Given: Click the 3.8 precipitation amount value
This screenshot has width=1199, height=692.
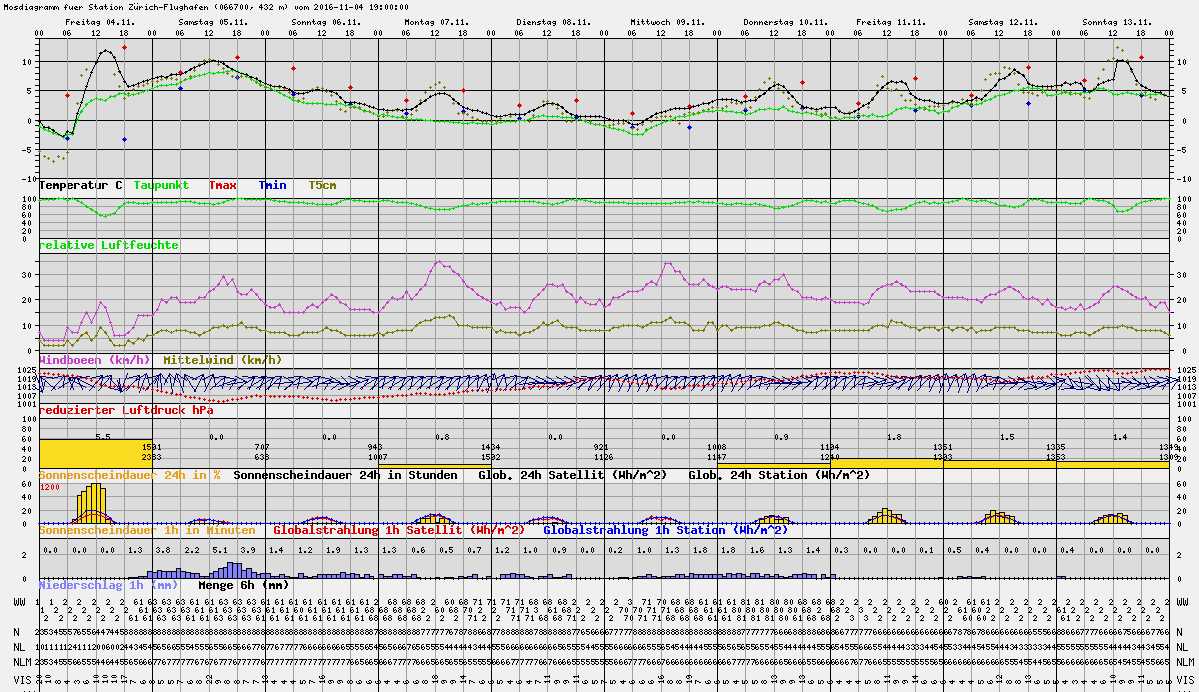Looking at the screenshot, I should tap(164, 550).
